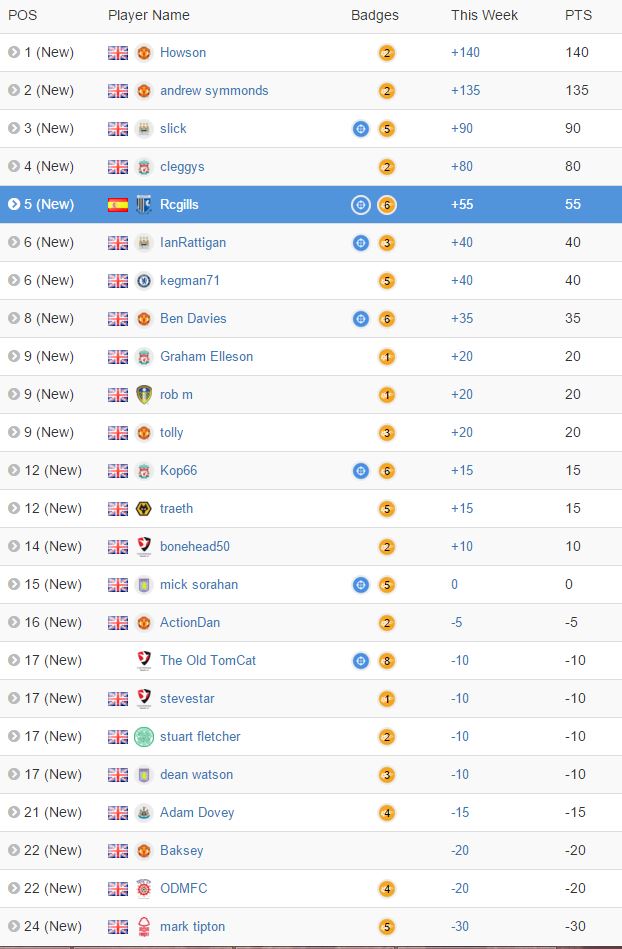Click the Nottingham Forest crest beside mark tipton
This screenshot has height=949, width=622.
(144, 926)
